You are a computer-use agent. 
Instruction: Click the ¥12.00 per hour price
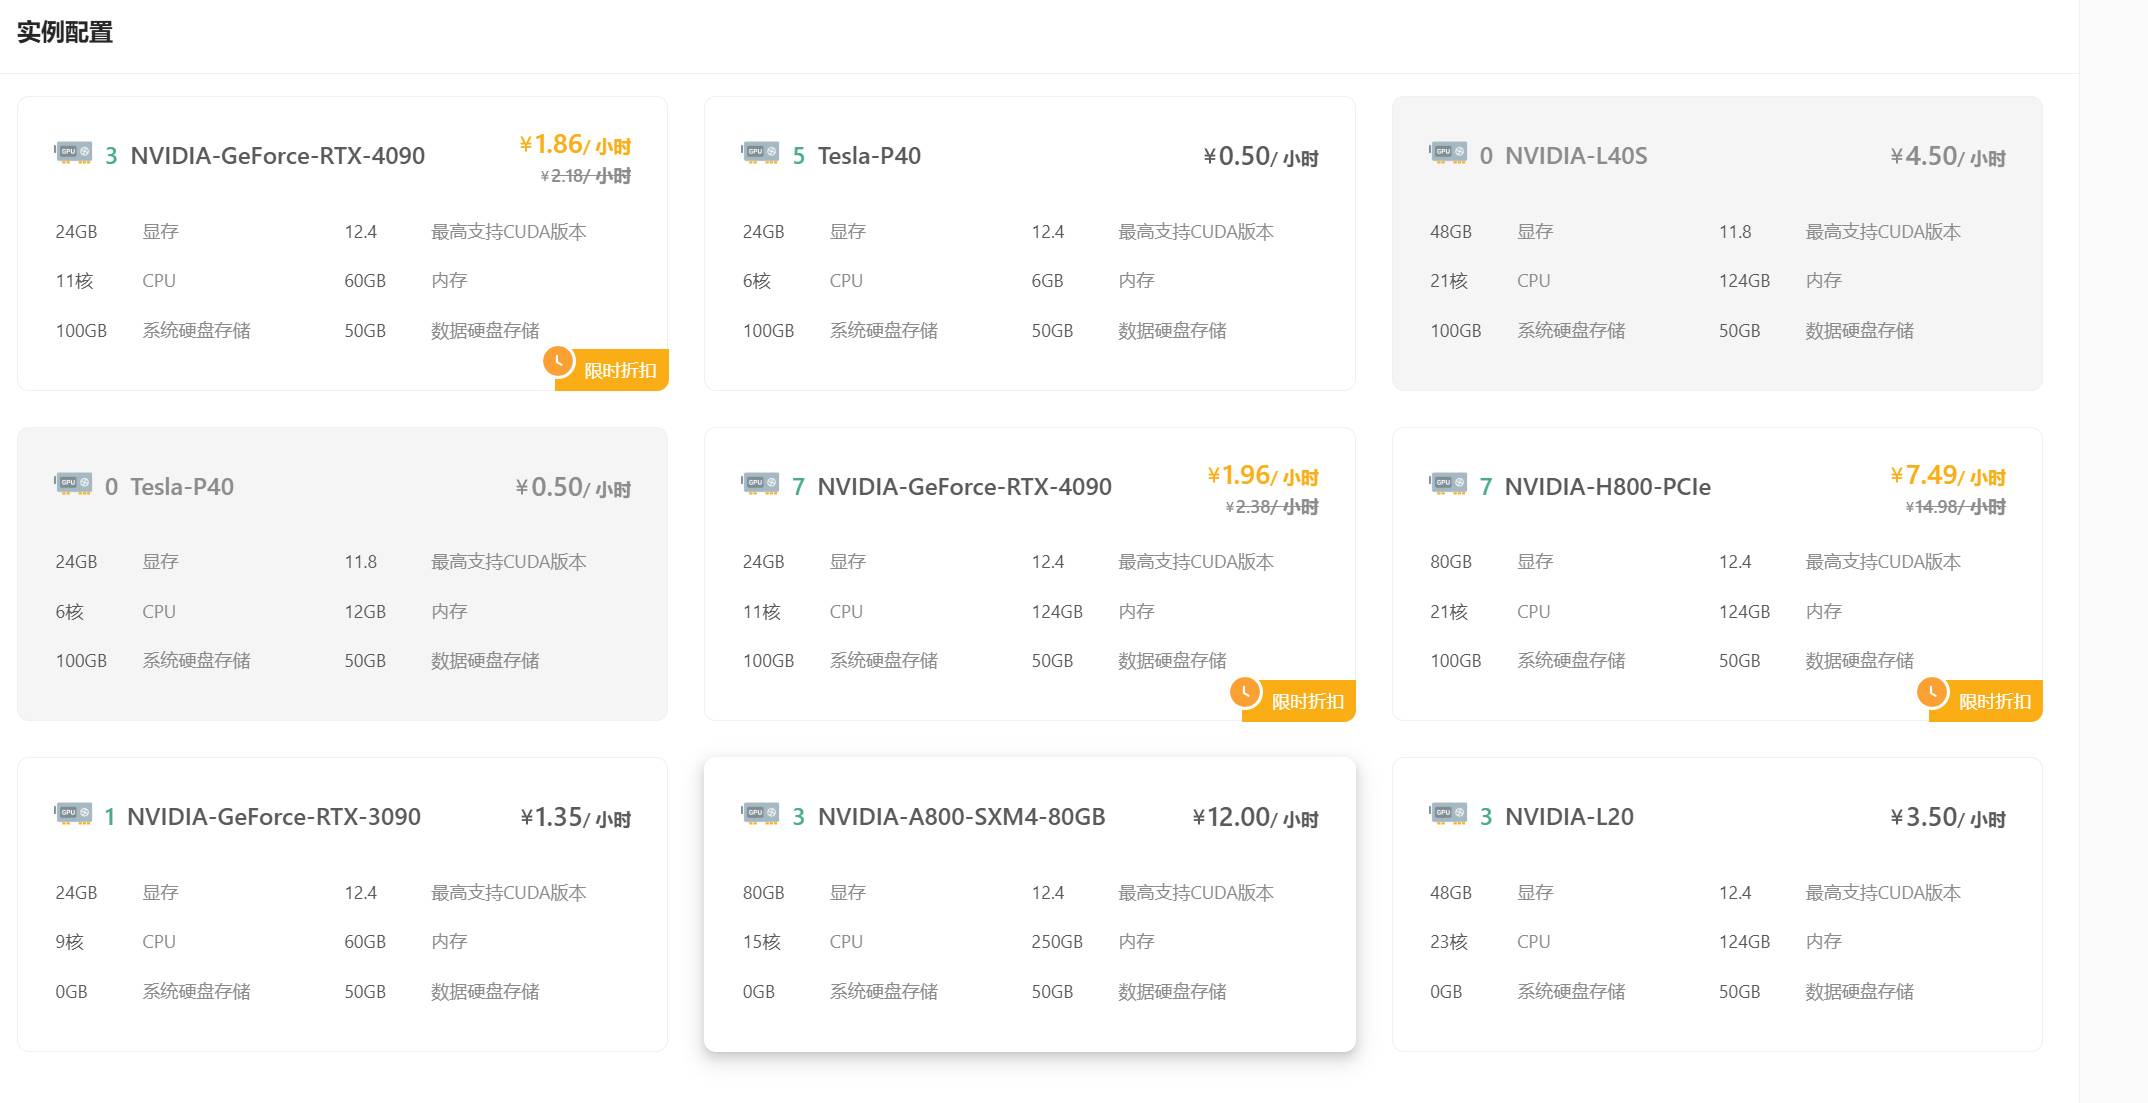1255,817
